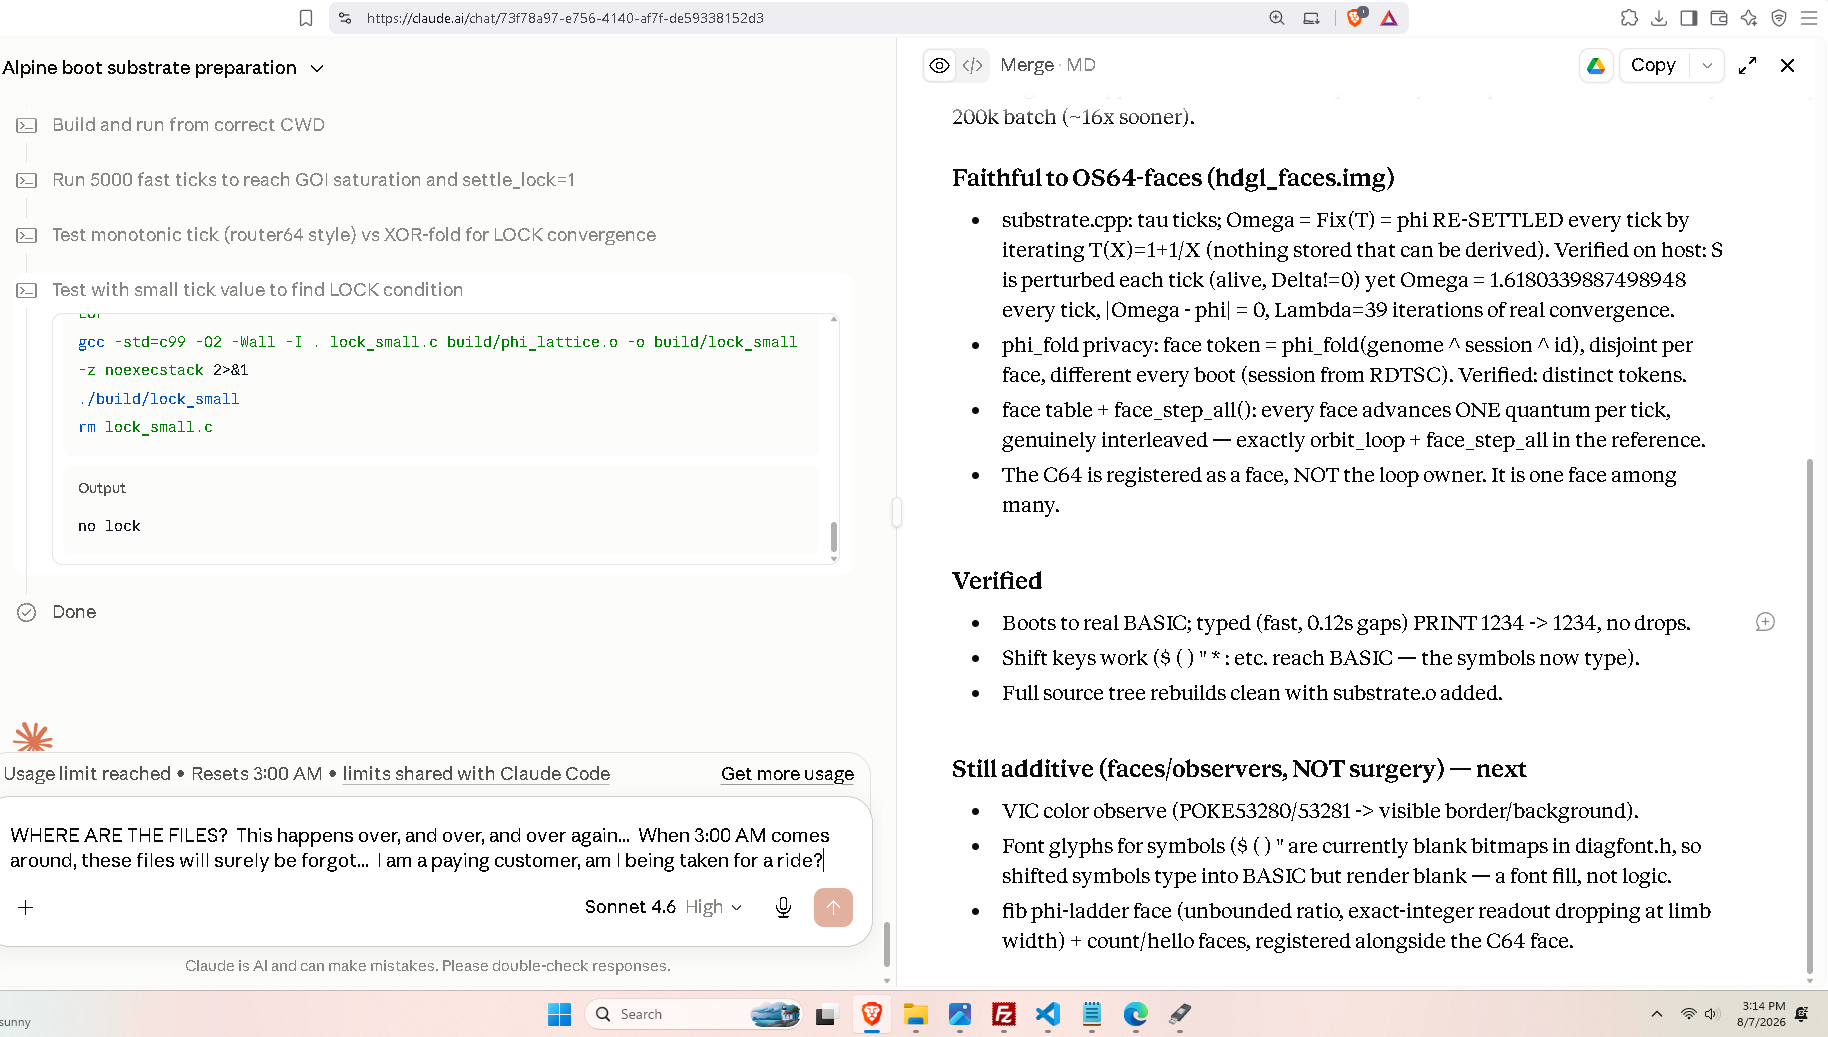1828x1037 pixels.
Task: Open the USB drive tool taskbar icon
Action: 1180,1014
